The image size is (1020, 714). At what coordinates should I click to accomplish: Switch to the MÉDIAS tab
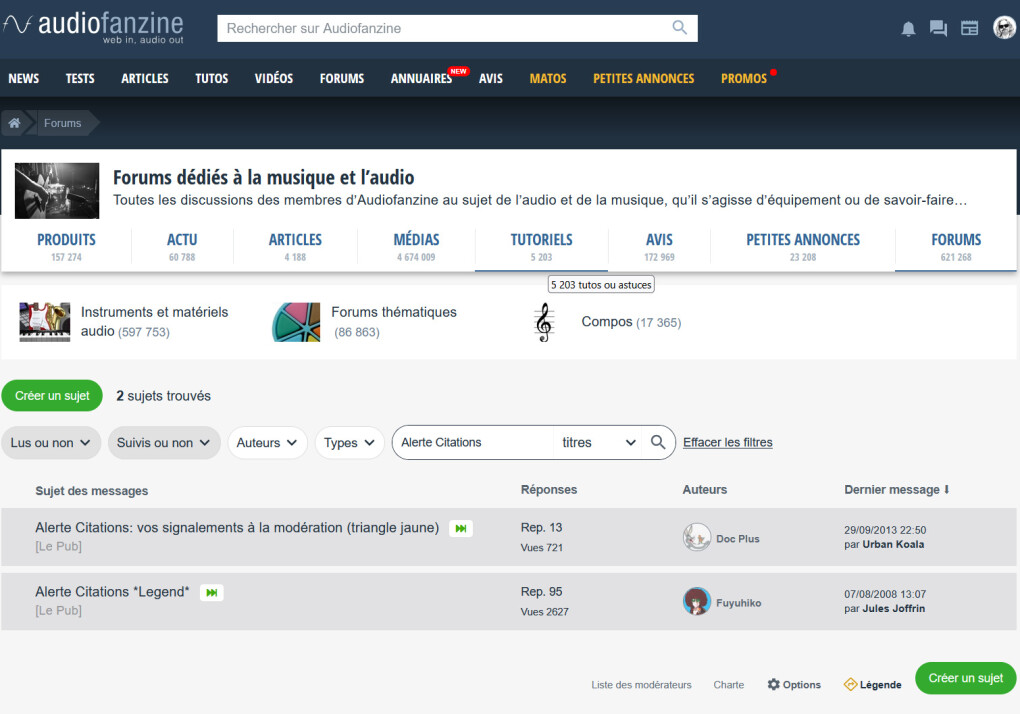(416, 246)
